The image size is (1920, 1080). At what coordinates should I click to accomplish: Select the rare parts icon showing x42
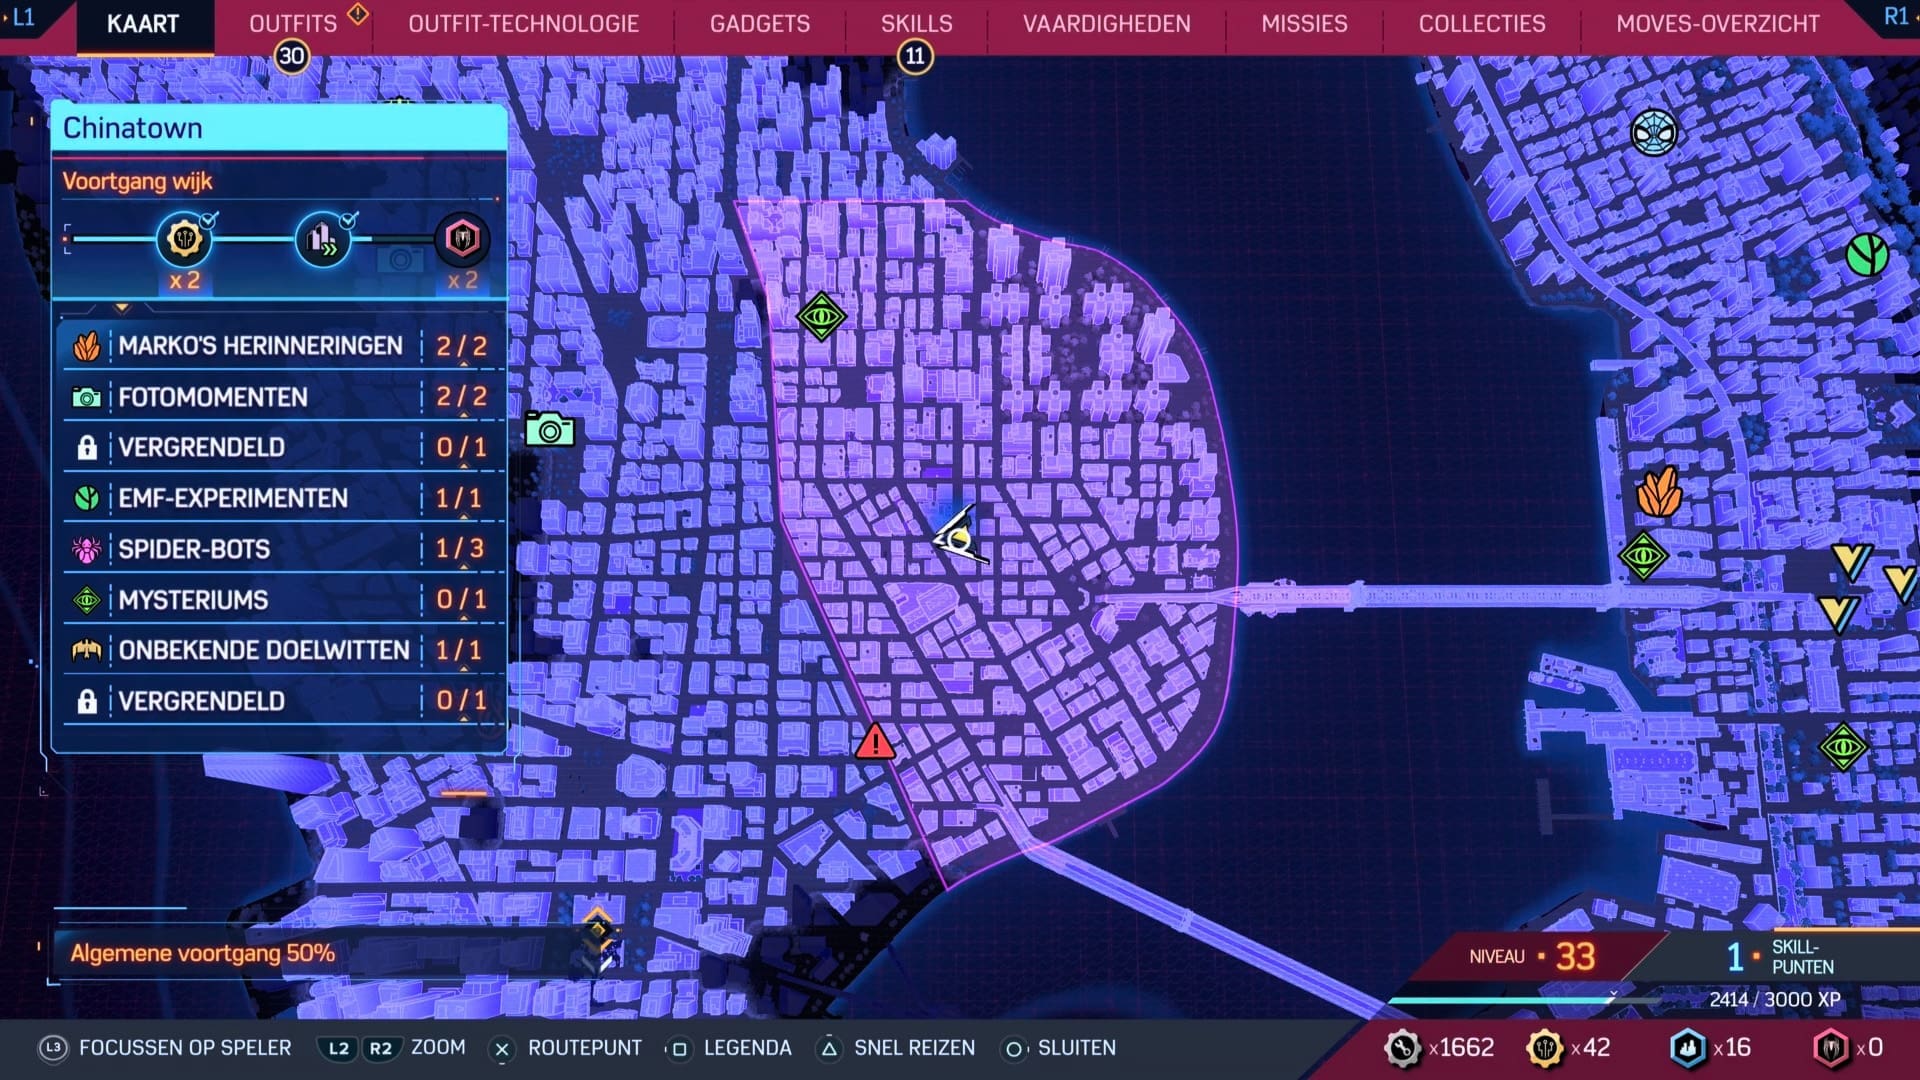pos(1545,1048)
